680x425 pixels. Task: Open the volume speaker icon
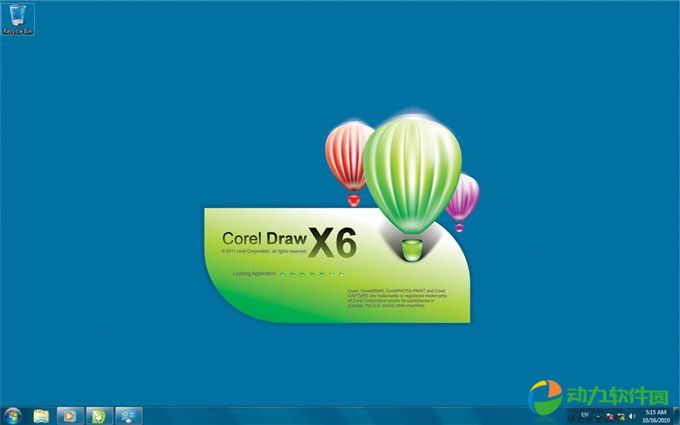tap(632, 415)
